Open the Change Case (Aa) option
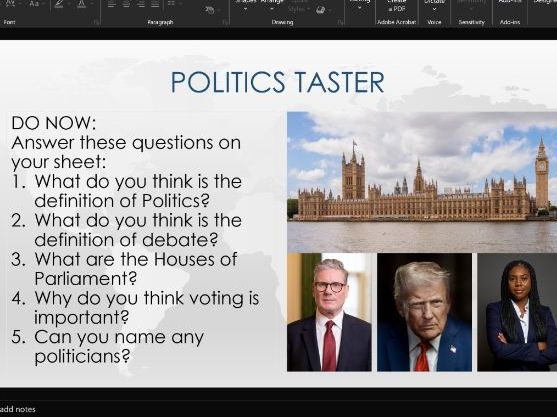557x417 pixels. click(x=35, y=4)
